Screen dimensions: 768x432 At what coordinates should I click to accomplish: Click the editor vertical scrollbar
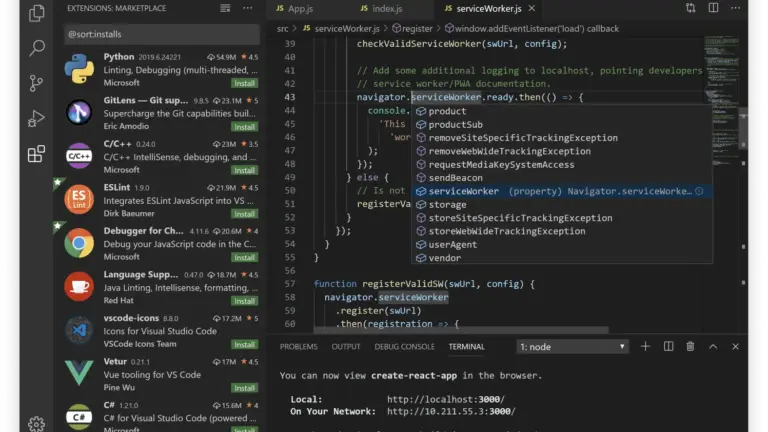[x=743, y=130]
